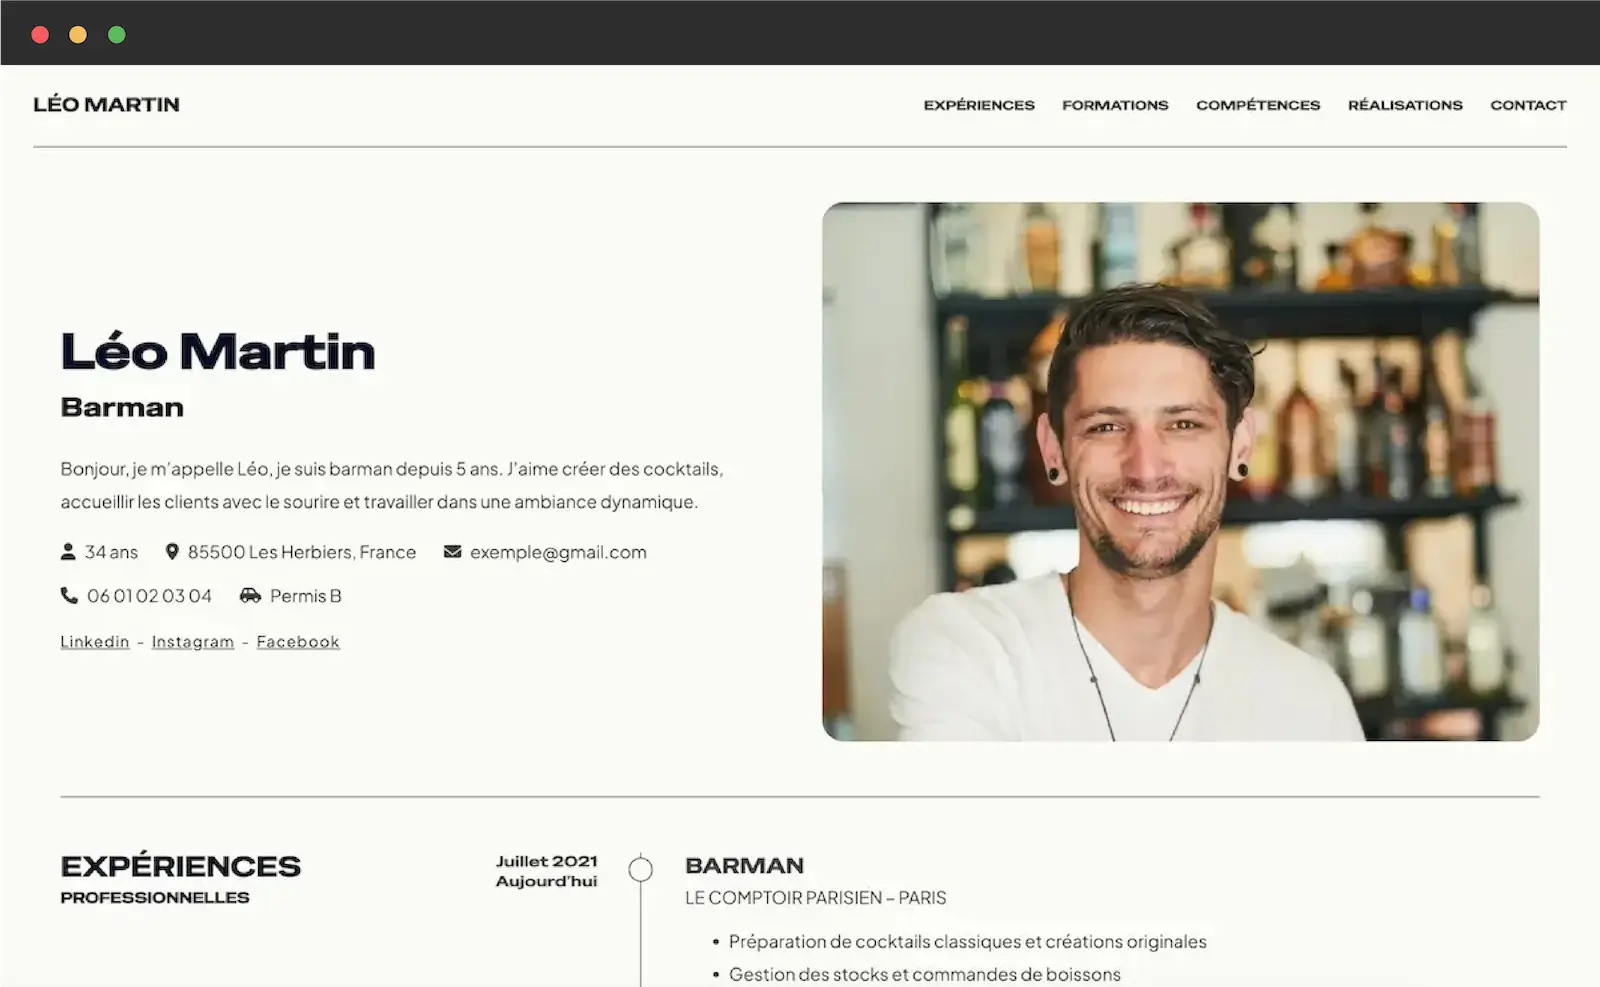Open the Compétences nav link
This screenshot has height=987, width=1600.
tap(1258, 105)
